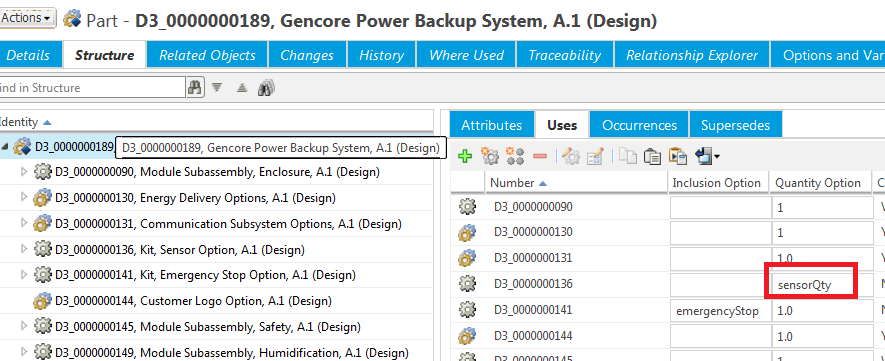This screenshot has width=885, height=361.
Task: Expand D3_0000000145 Safety subassembly node
Action: pyautogui.click(x=24, y=326)
